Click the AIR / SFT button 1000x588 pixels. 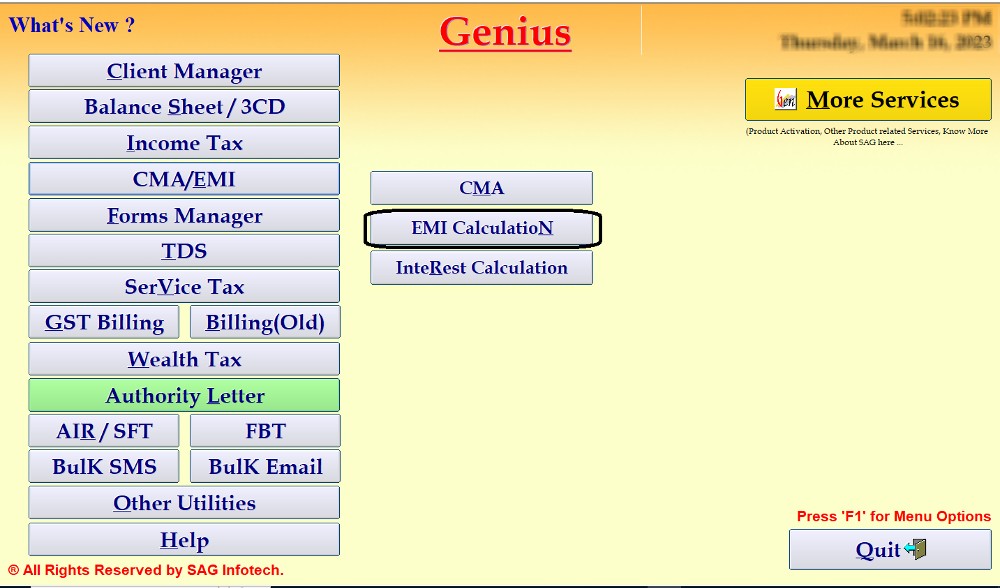[x=104, y=431]
